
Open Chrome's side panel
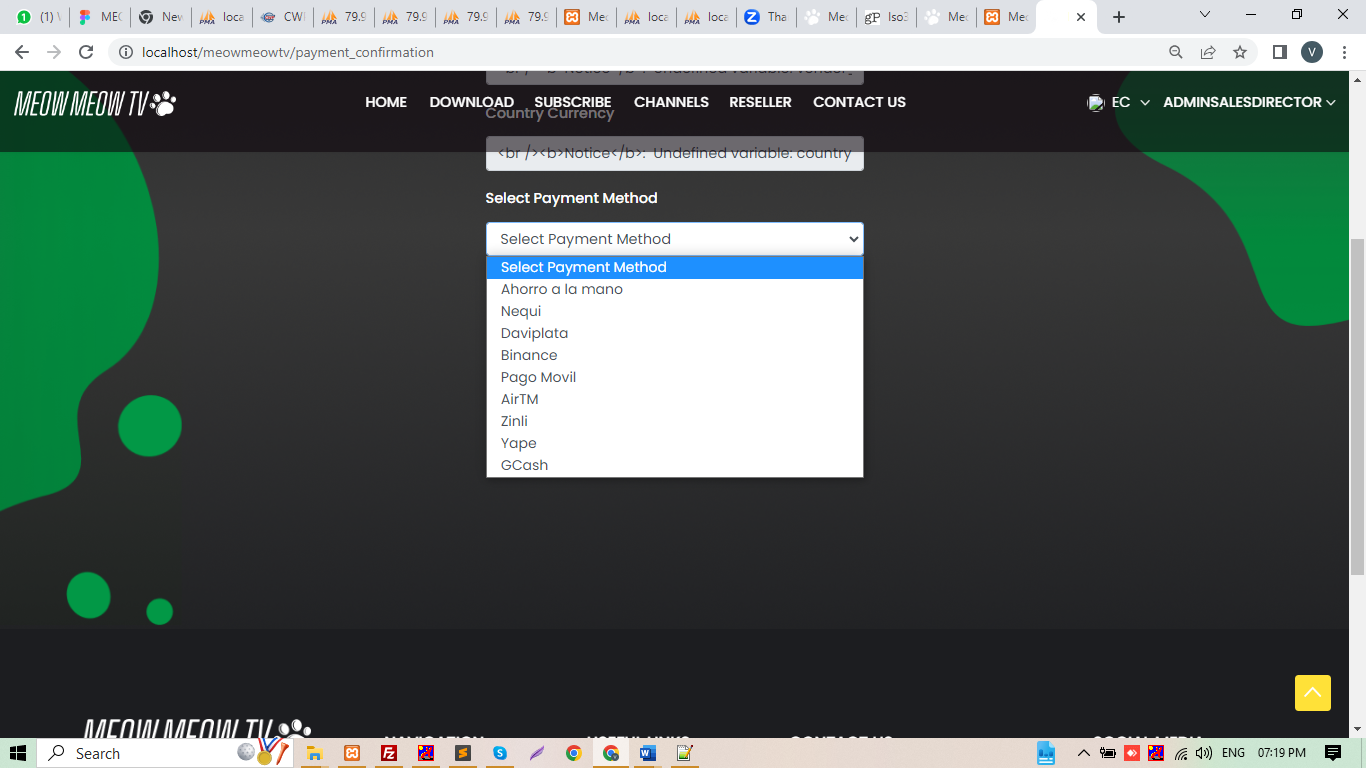click(1279, 52)
